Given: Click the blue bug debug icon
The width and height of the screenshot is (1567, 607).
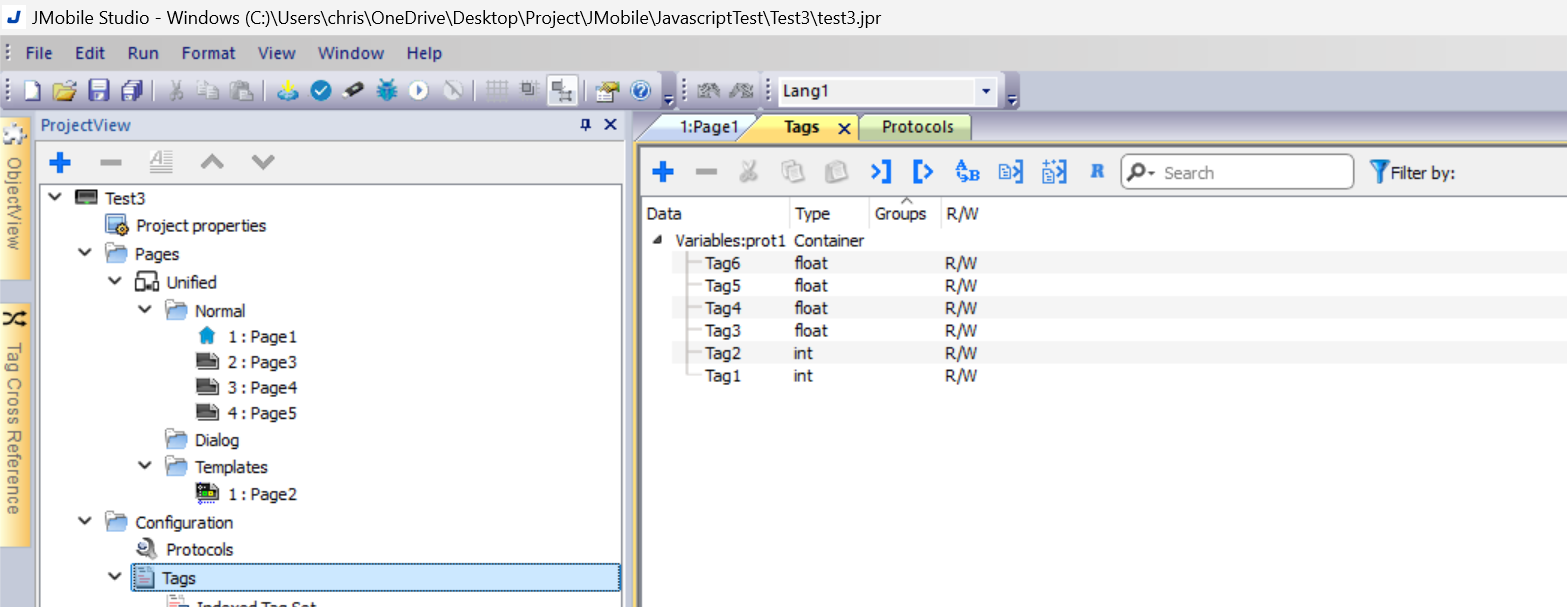Looking at the screenshot, I should coord(386,91).
